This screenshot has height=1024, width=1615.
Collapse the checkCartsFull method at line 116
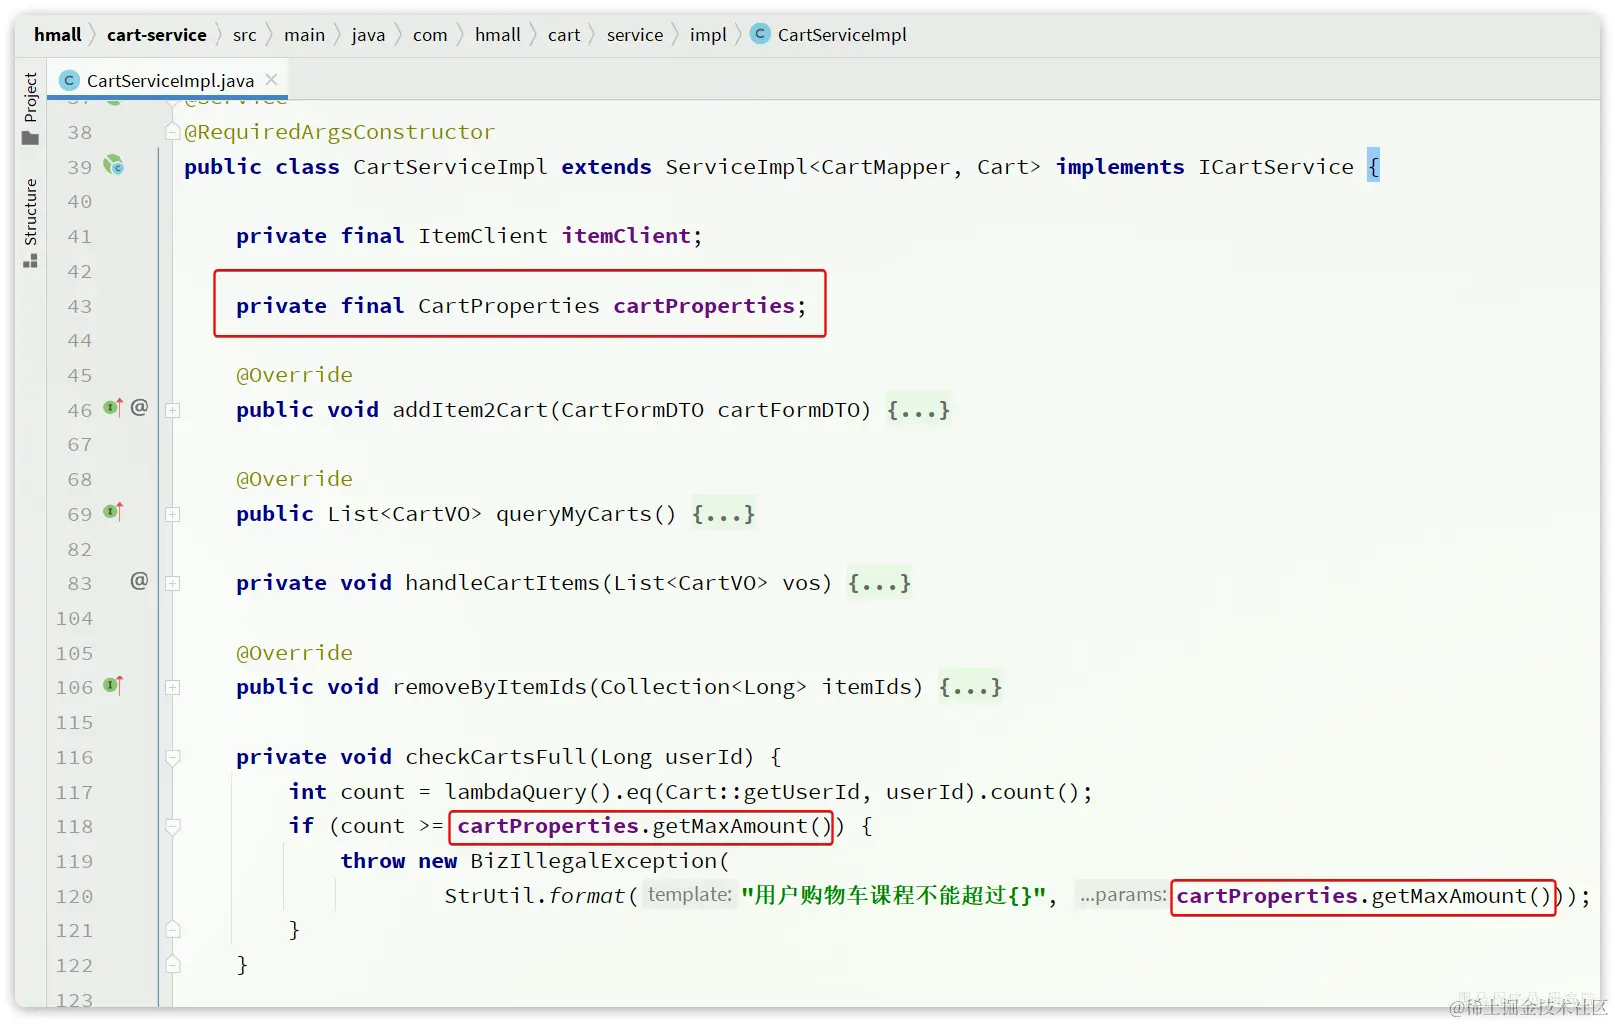[x=173, y=757]
